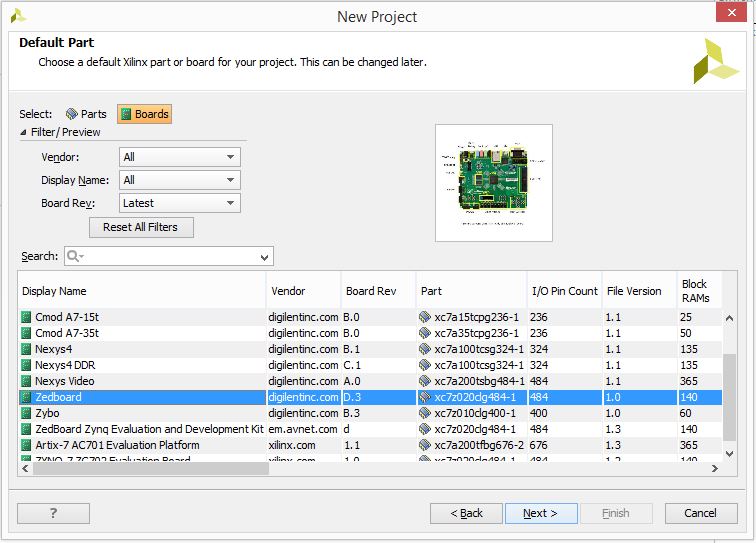
Task: Expand the search history dropdown arrow
Action: click(264, 257)
